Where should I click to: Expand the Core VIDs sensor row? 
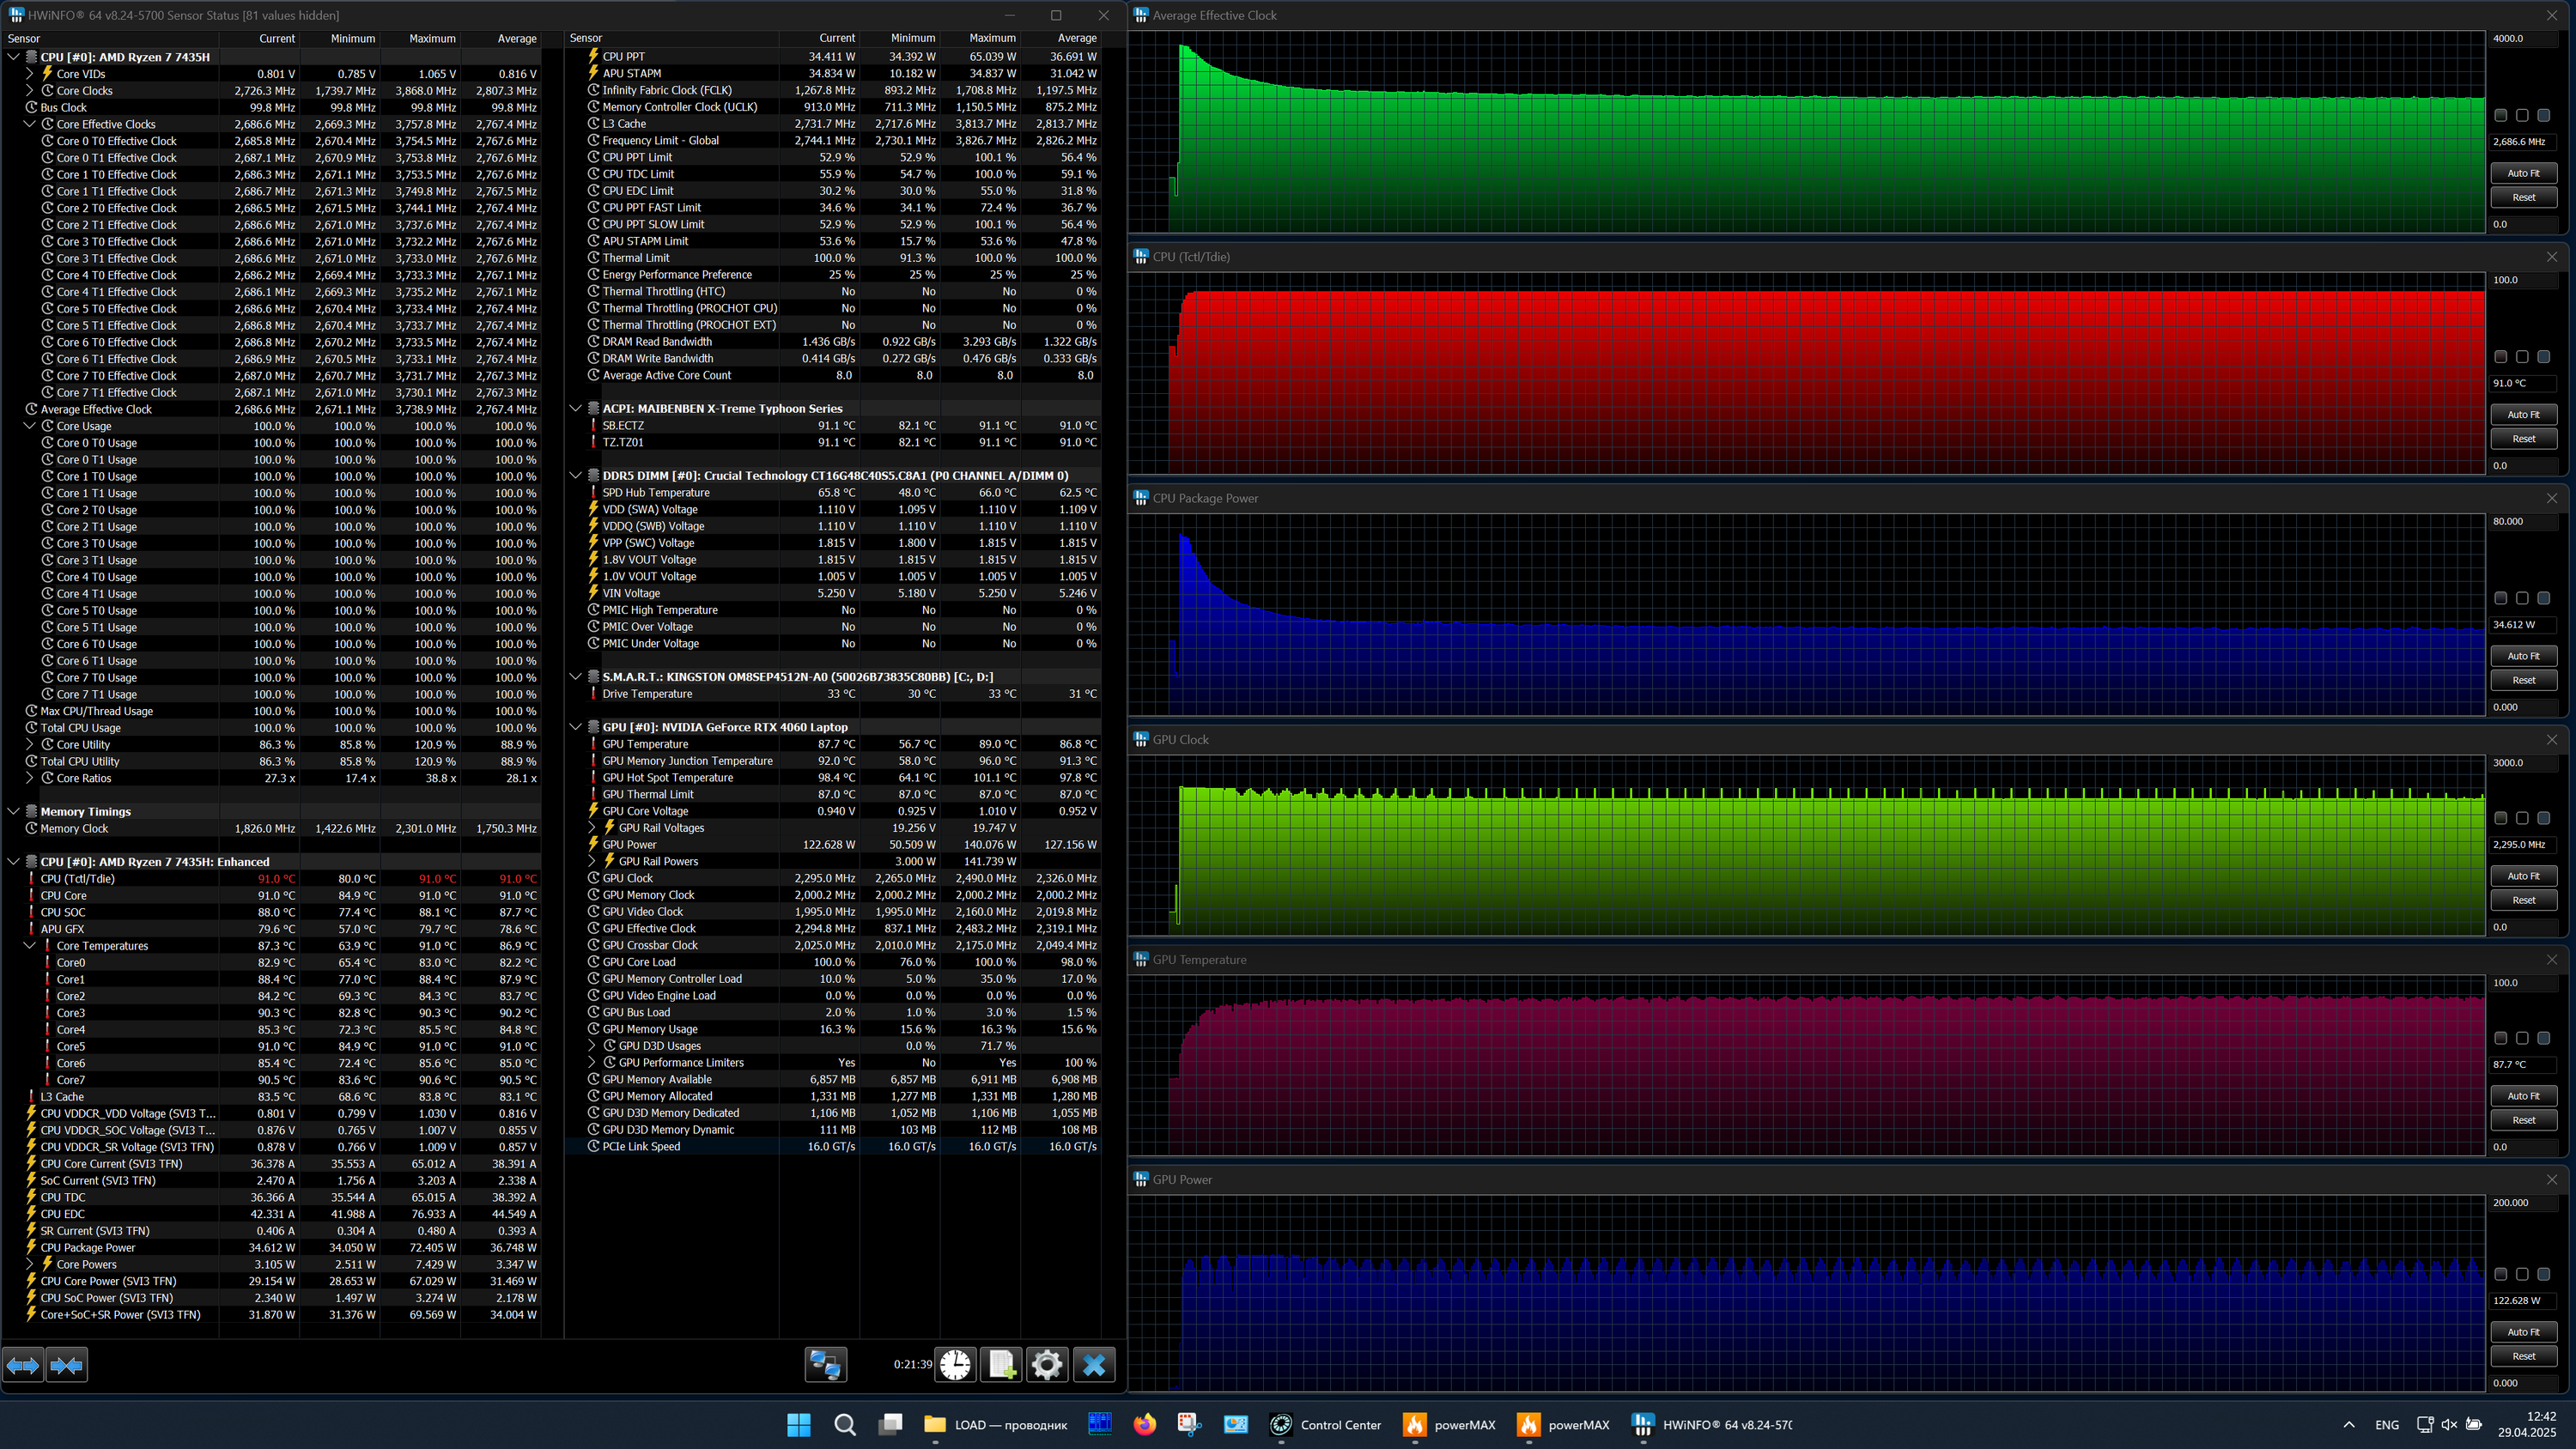[x=30, y=74]
